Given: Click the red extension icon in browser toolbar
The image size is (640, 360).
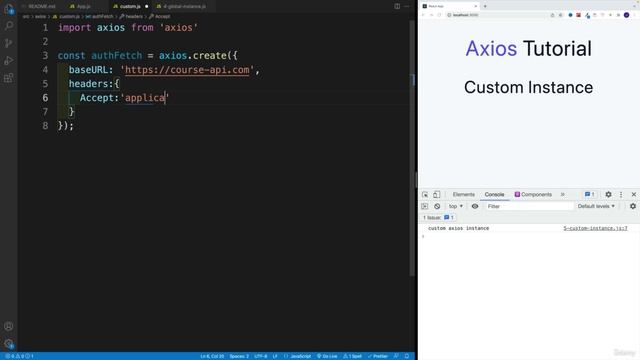Looking at the screenshot, I should pos(578,15).
